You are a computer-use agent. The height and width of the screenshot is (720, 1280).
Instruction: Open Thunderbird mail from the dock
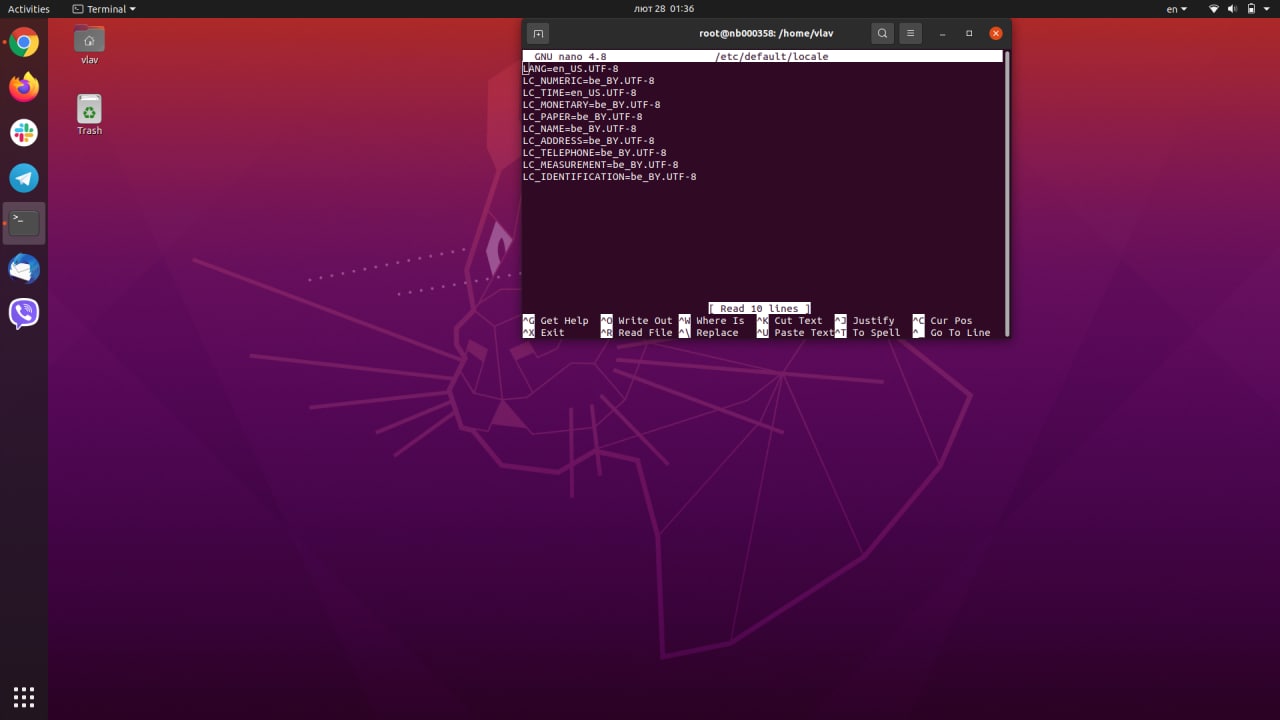pyautogui.click(x=24, y=268)
